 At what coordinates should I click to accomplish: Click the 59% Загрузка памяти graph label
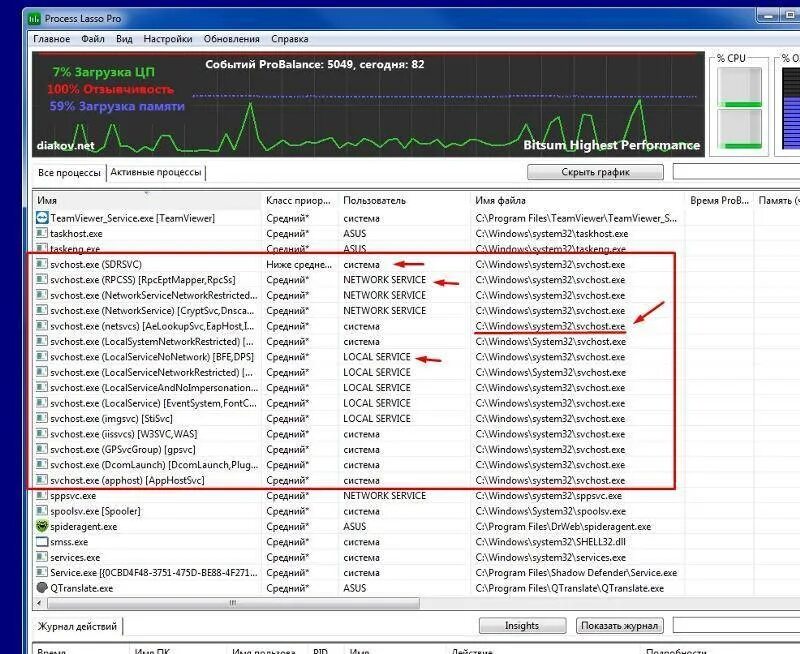117,106
